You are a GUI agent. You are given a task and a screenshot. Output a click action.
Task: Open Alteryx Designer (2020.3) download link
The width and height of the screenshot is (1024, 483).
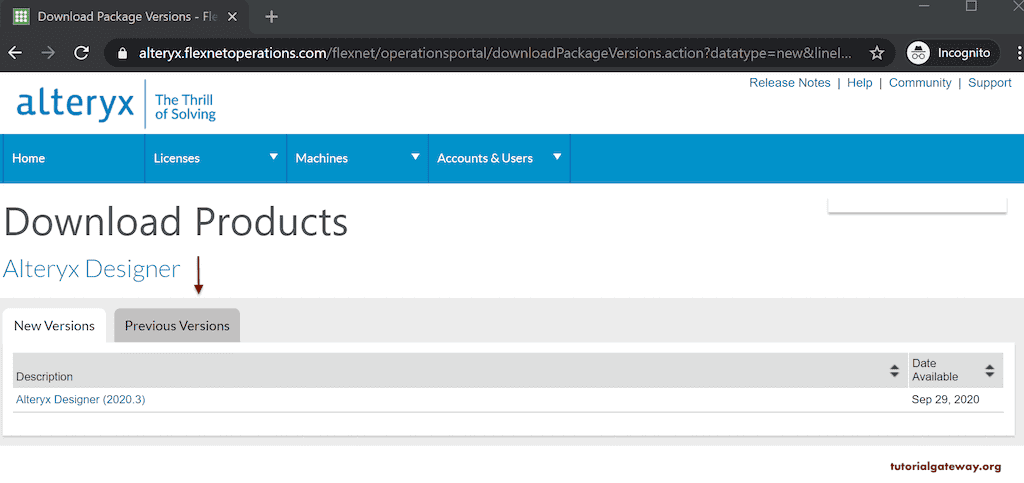[x=80, y=399]
